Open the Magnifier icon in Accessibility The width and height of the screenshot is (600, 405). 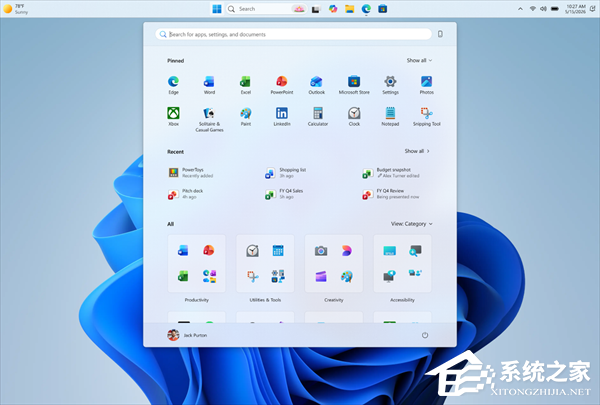[415, 251]
